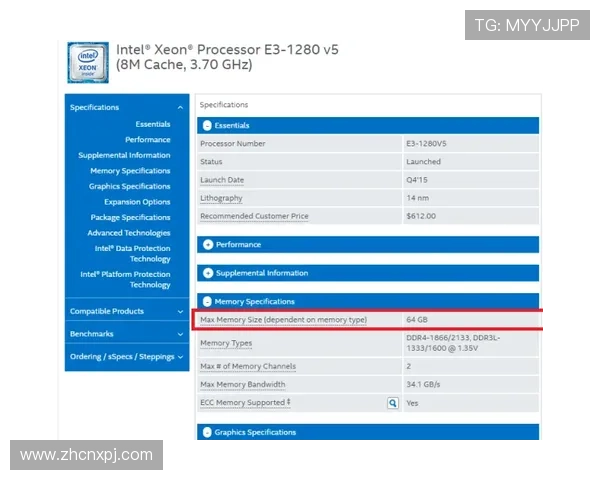
Task: Open the Essentials sidebar link
Action: coord(153,124)
